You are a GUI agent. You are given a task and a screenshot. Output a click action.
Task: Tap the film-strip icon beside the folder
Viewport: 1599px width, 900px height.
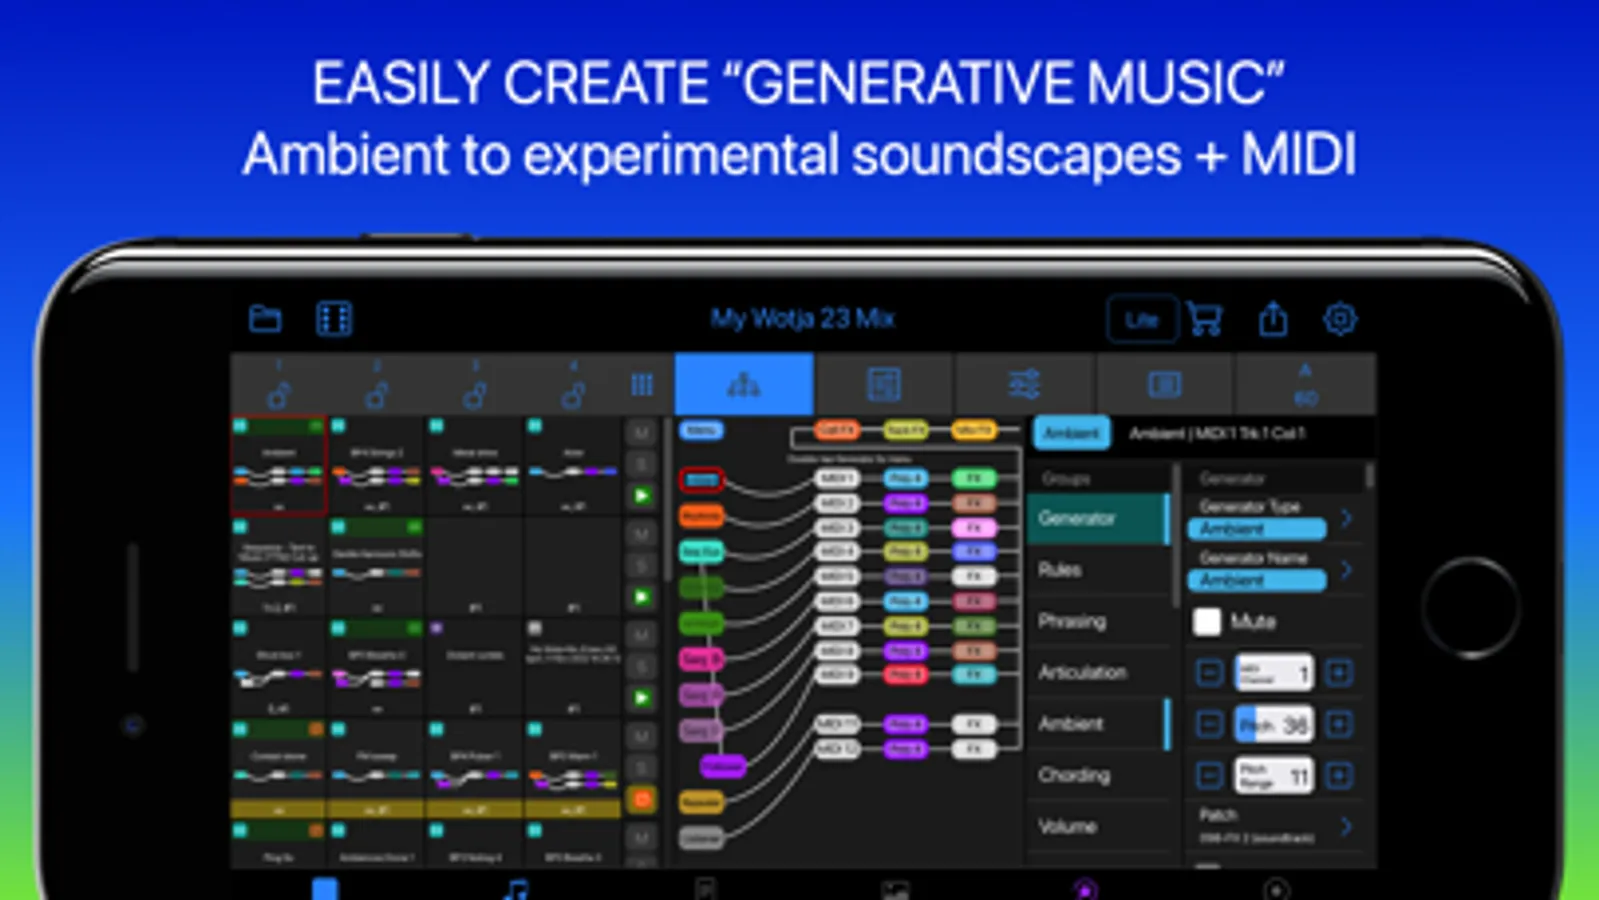334,319
